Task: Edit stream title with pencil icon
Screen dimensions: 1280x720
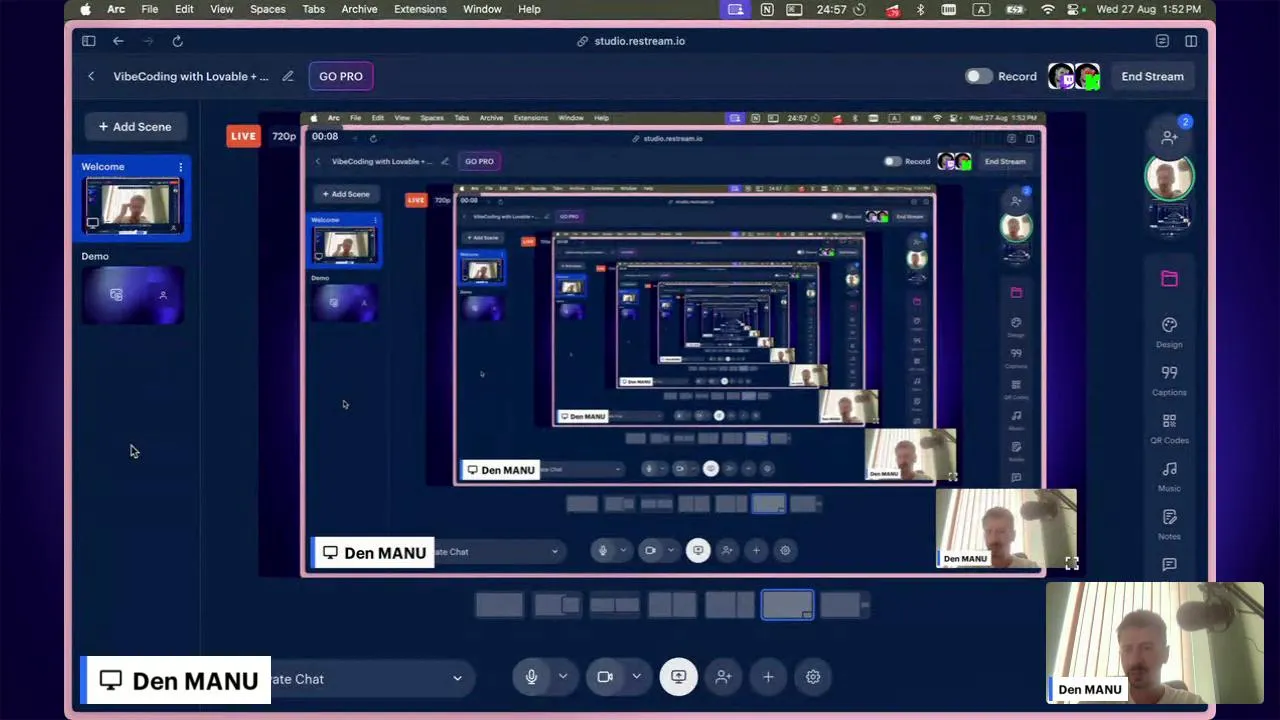Action: (x=288, y=76)
